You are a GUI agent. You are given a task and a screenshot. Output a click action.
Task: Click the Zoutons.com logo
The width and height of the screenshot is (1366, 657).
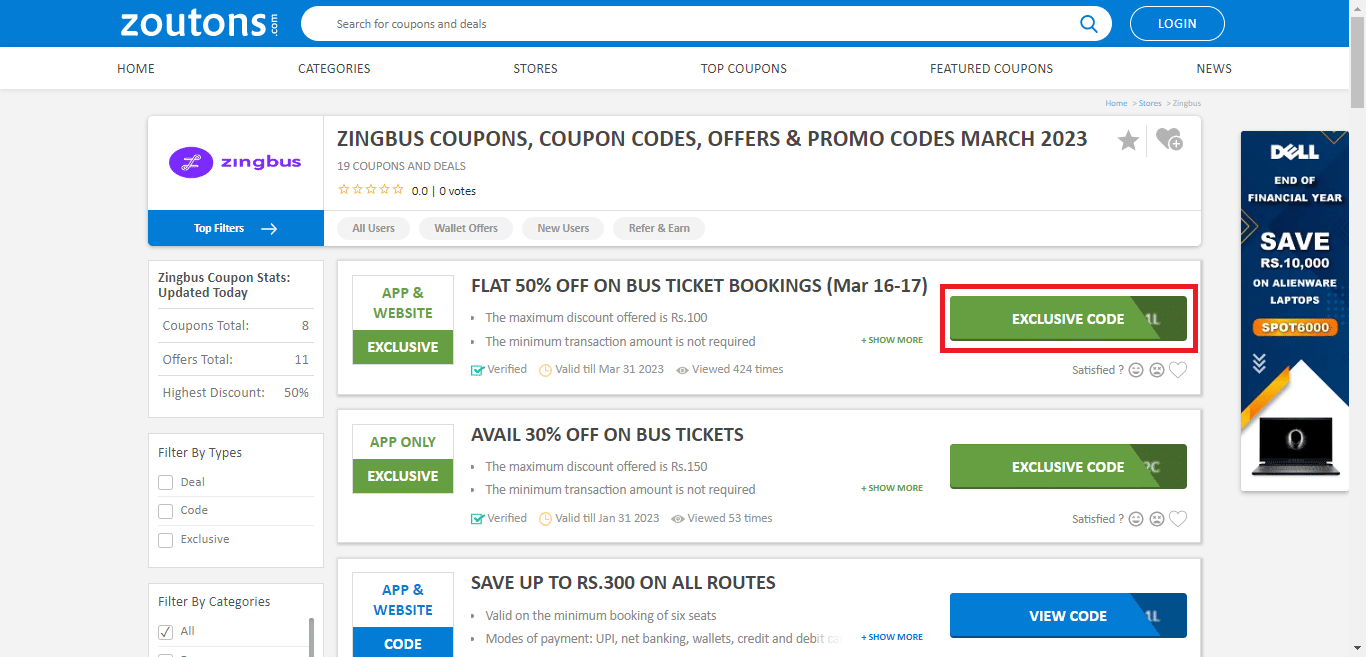(197, 22)
